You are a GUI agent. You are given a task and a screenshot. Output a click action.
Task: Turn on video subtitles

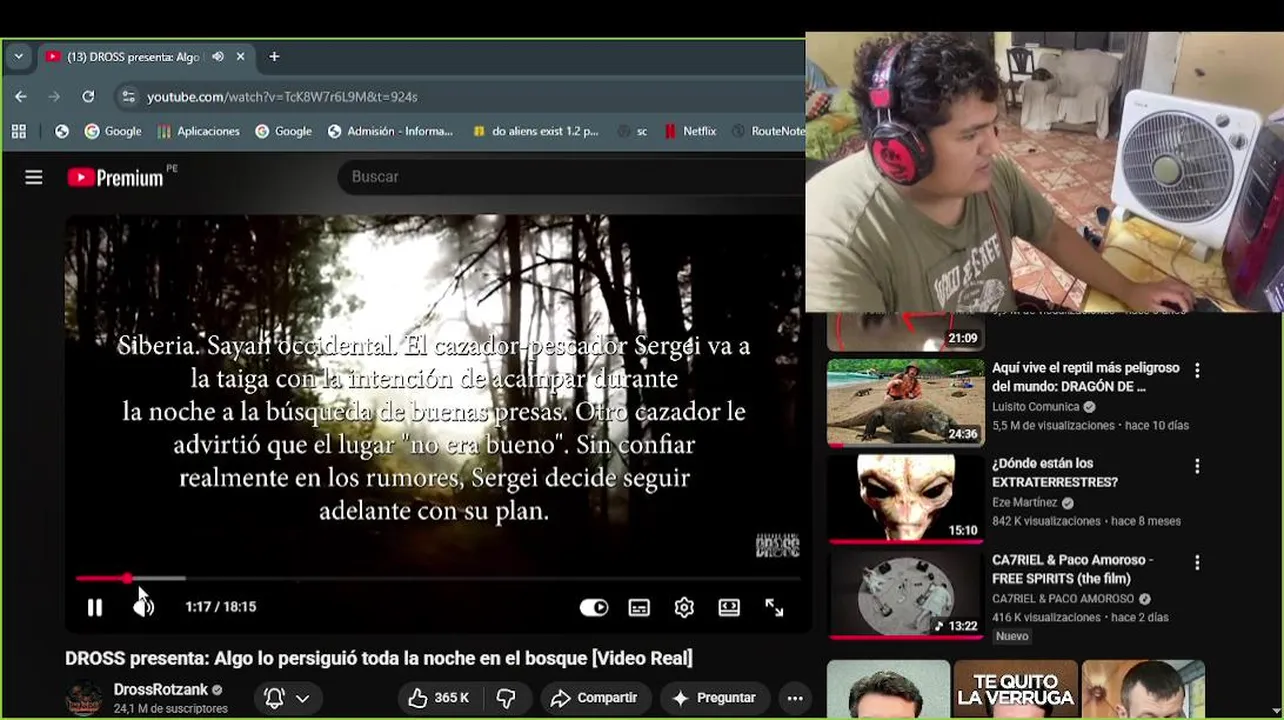[639, 607]
